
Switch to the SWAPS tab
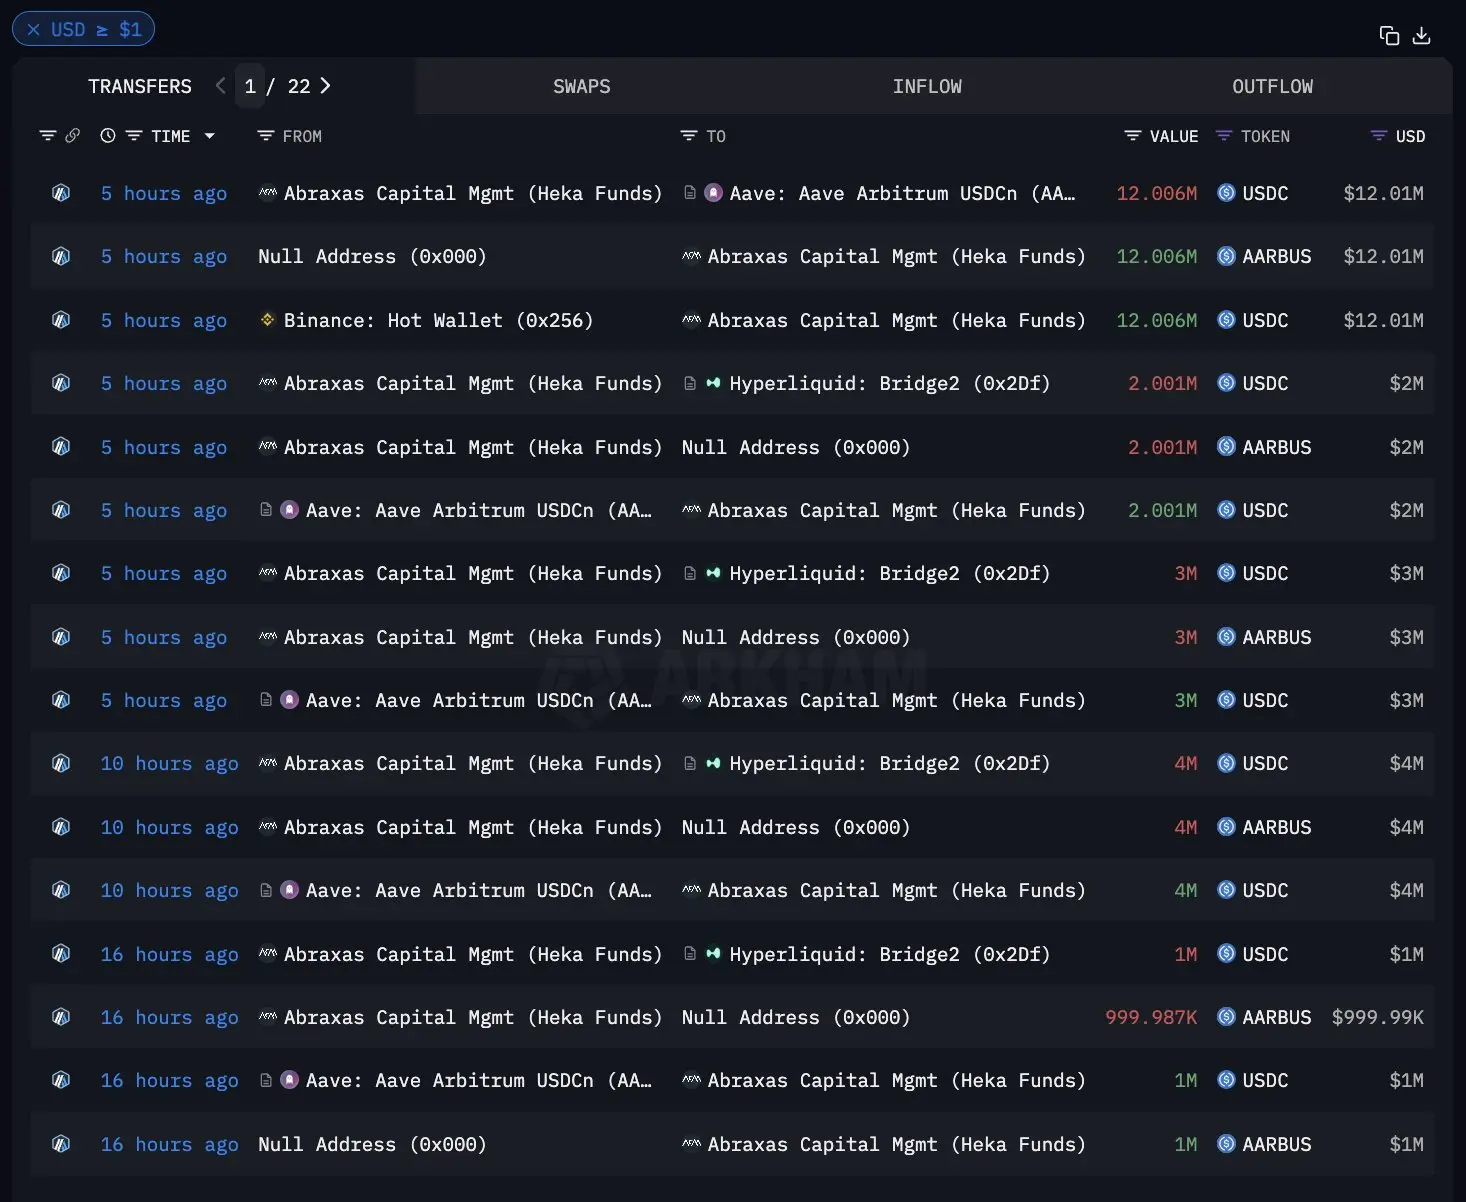[581, 86]
